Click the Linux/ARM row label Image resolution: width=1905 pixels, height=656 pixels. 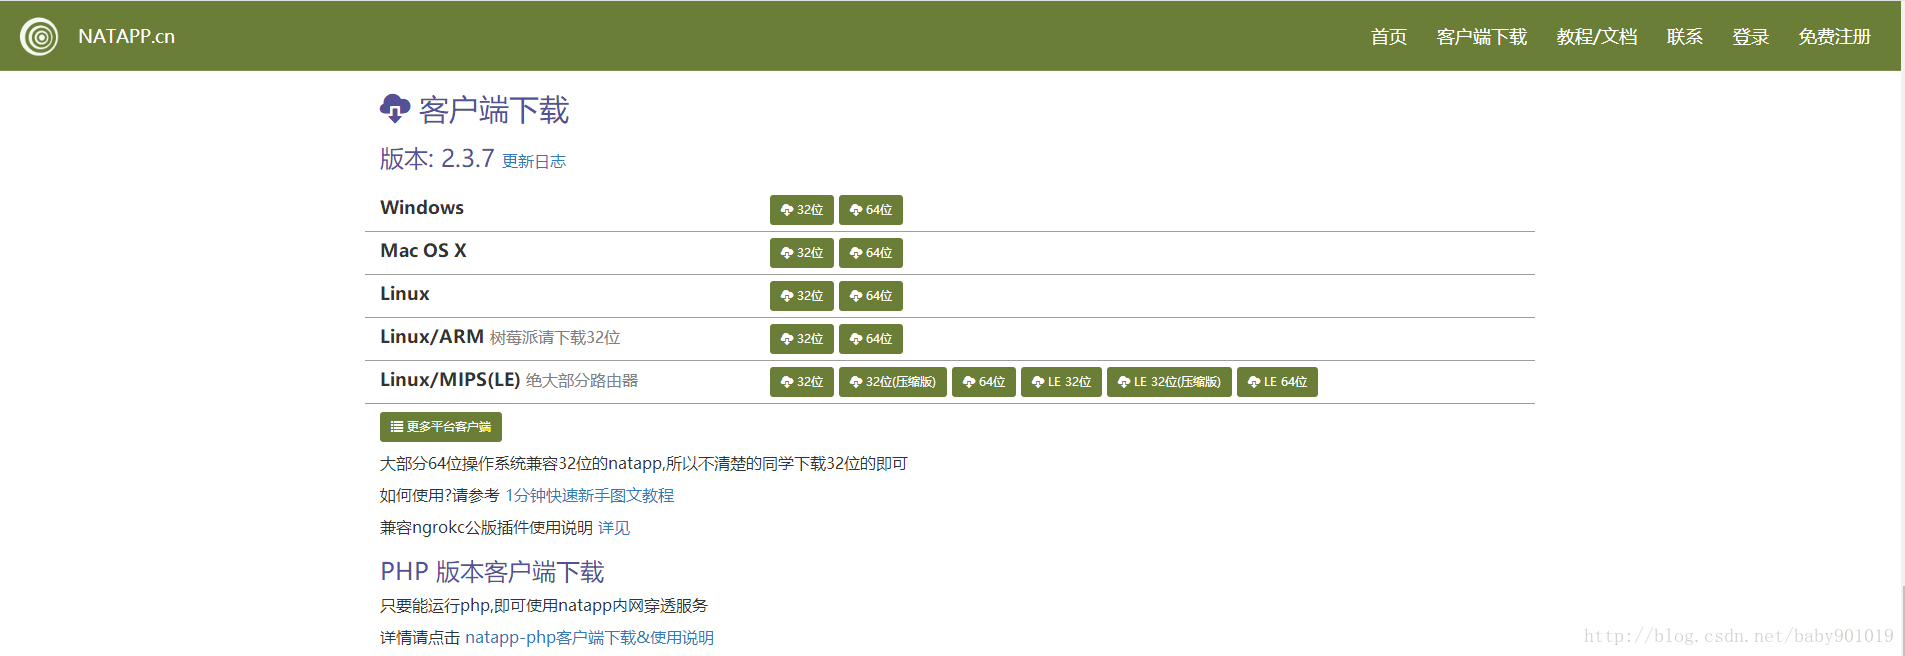(431, 336)
